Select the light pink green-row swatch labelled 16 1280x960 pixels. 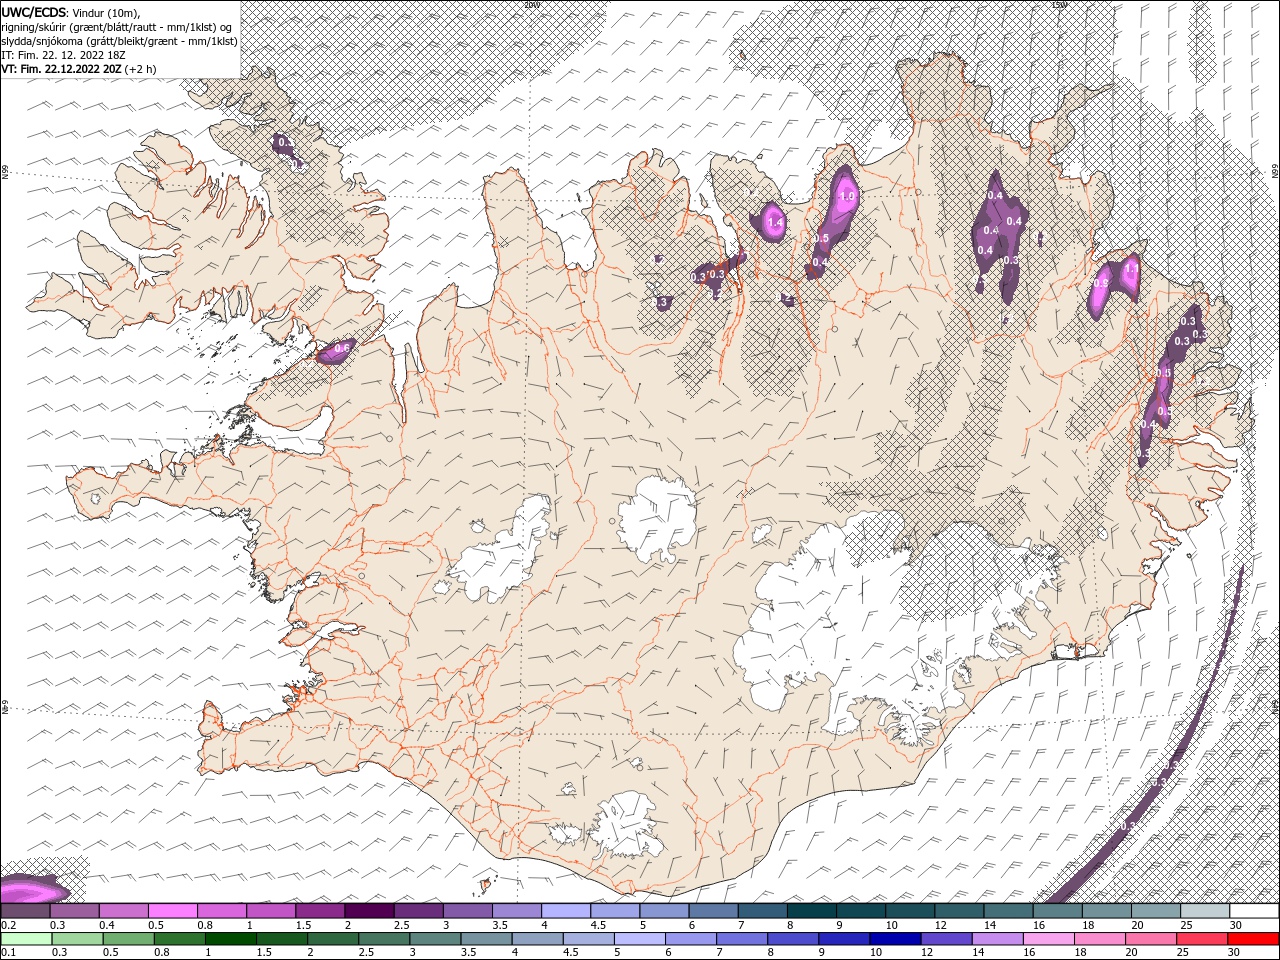[1047, 939]
